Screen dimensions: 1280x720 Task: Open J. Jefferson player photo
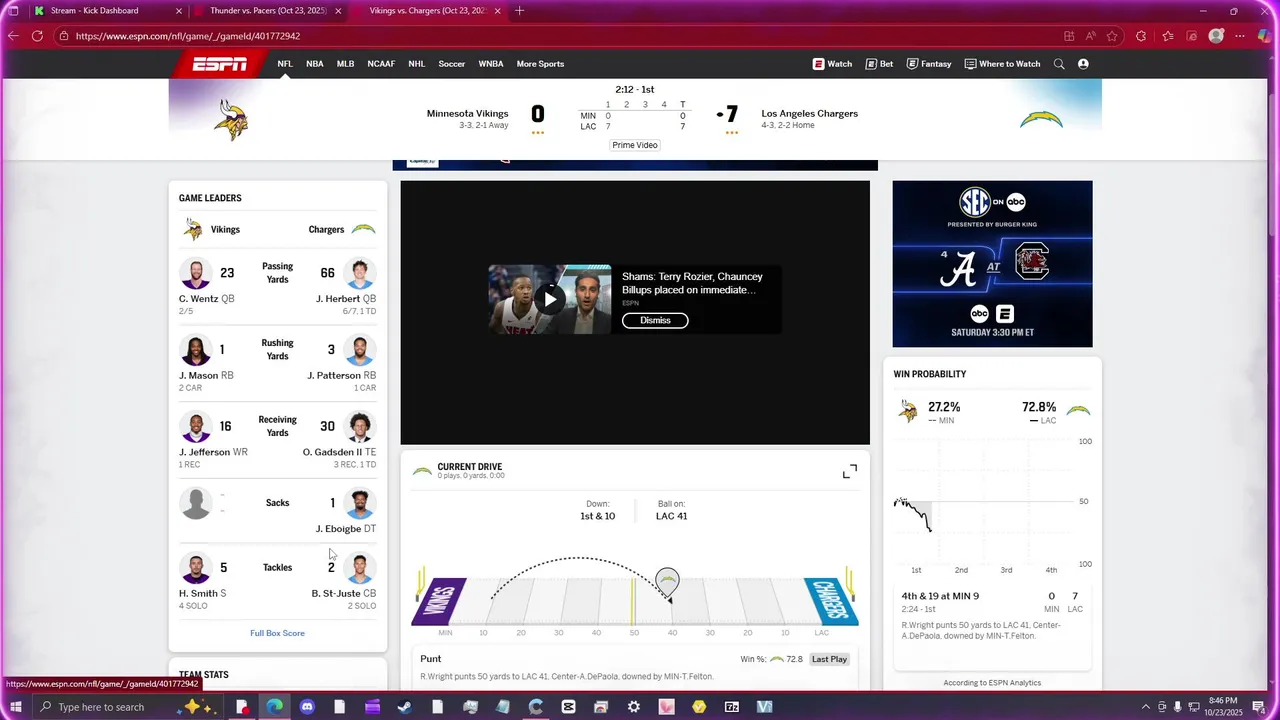coord(196,427)
